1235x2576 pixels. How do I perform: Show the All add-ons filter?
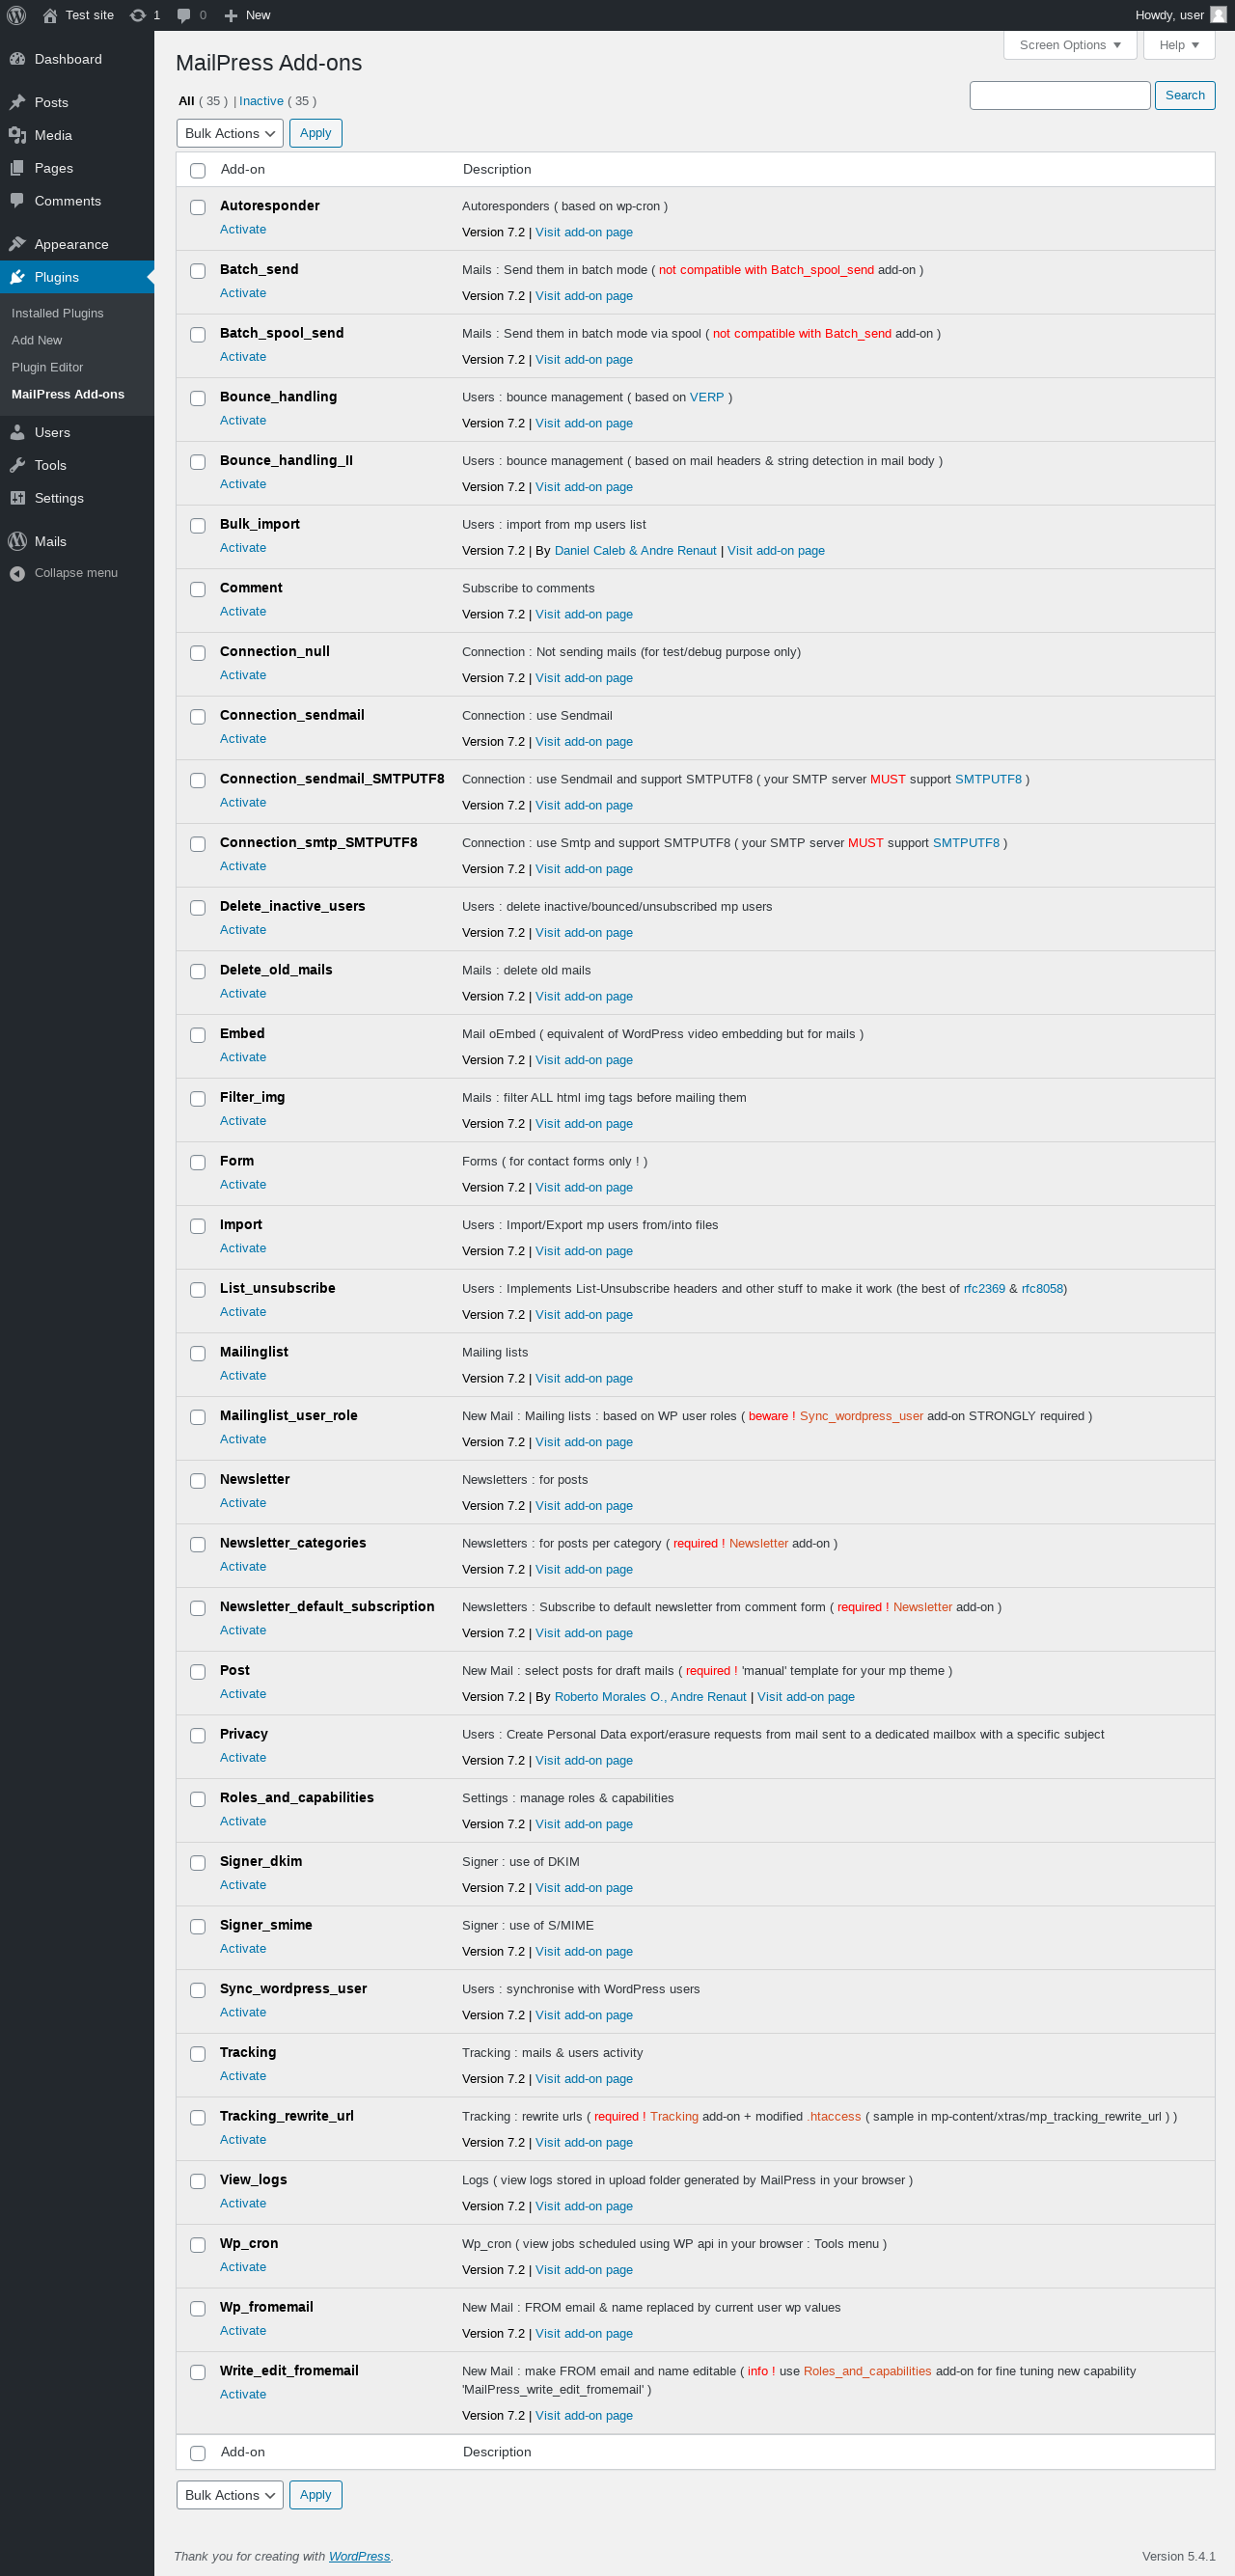point(186,101)
